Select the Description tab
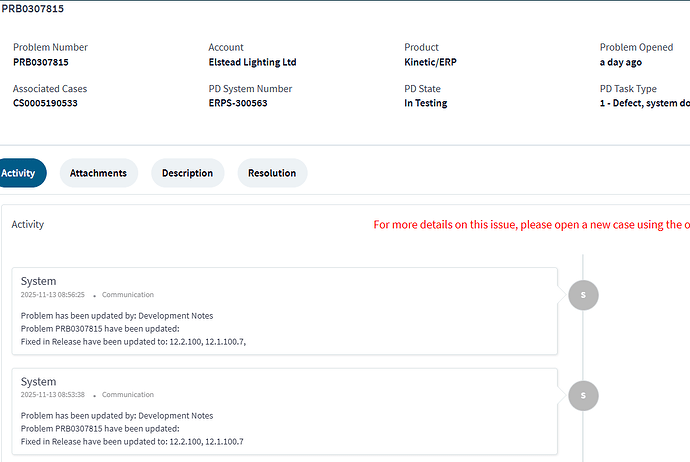Viewport: 690px width, 462px height. (x=188, y=173)
